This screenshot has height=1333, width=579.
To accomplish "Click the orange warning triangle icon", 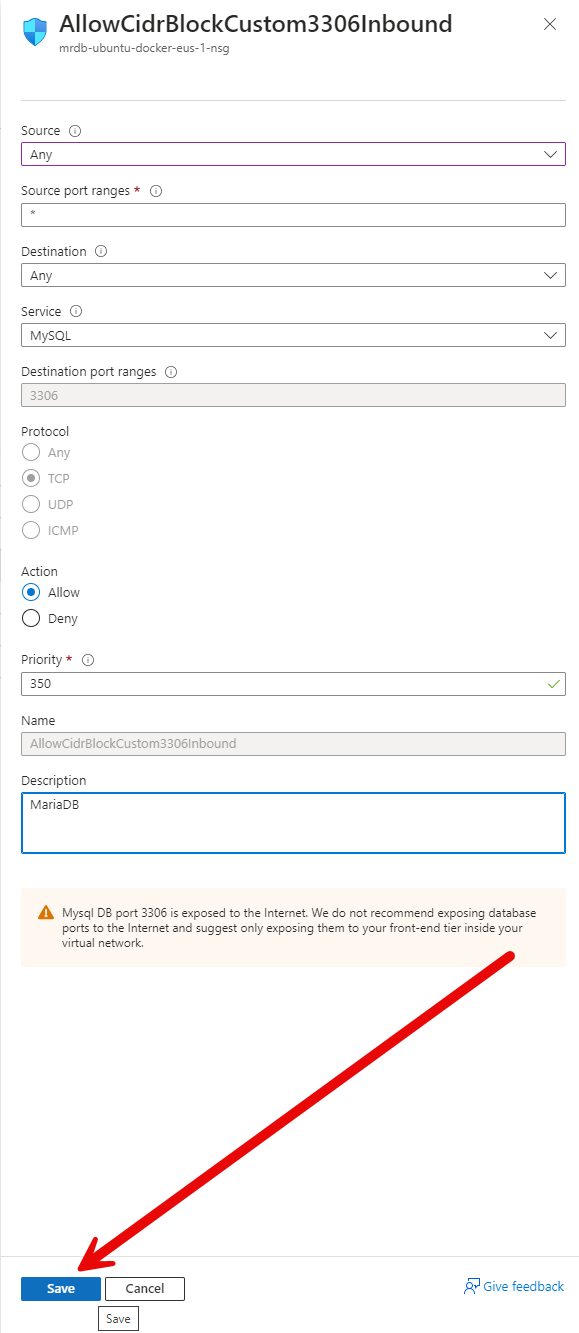I will point(46,913).
